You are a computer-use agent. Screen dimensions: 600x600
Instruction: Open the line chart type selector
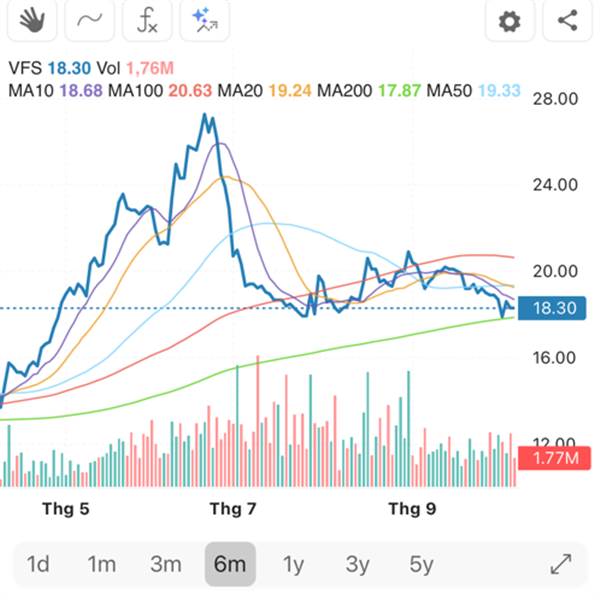click(89, 20)
